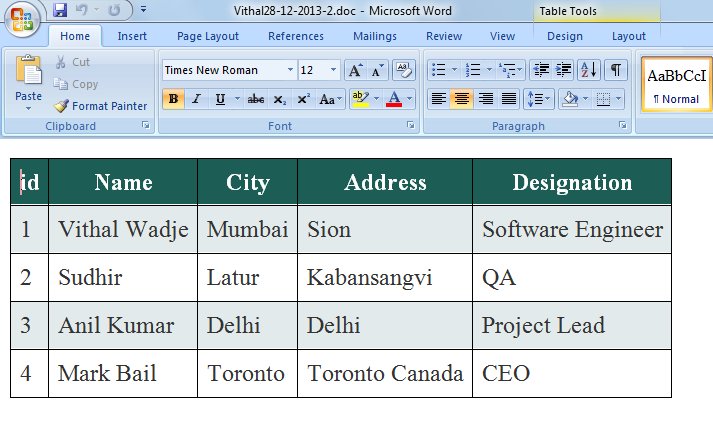Activate the Format Painter
The width and height of the screenshot is (713, 422).
pos(100,106)
